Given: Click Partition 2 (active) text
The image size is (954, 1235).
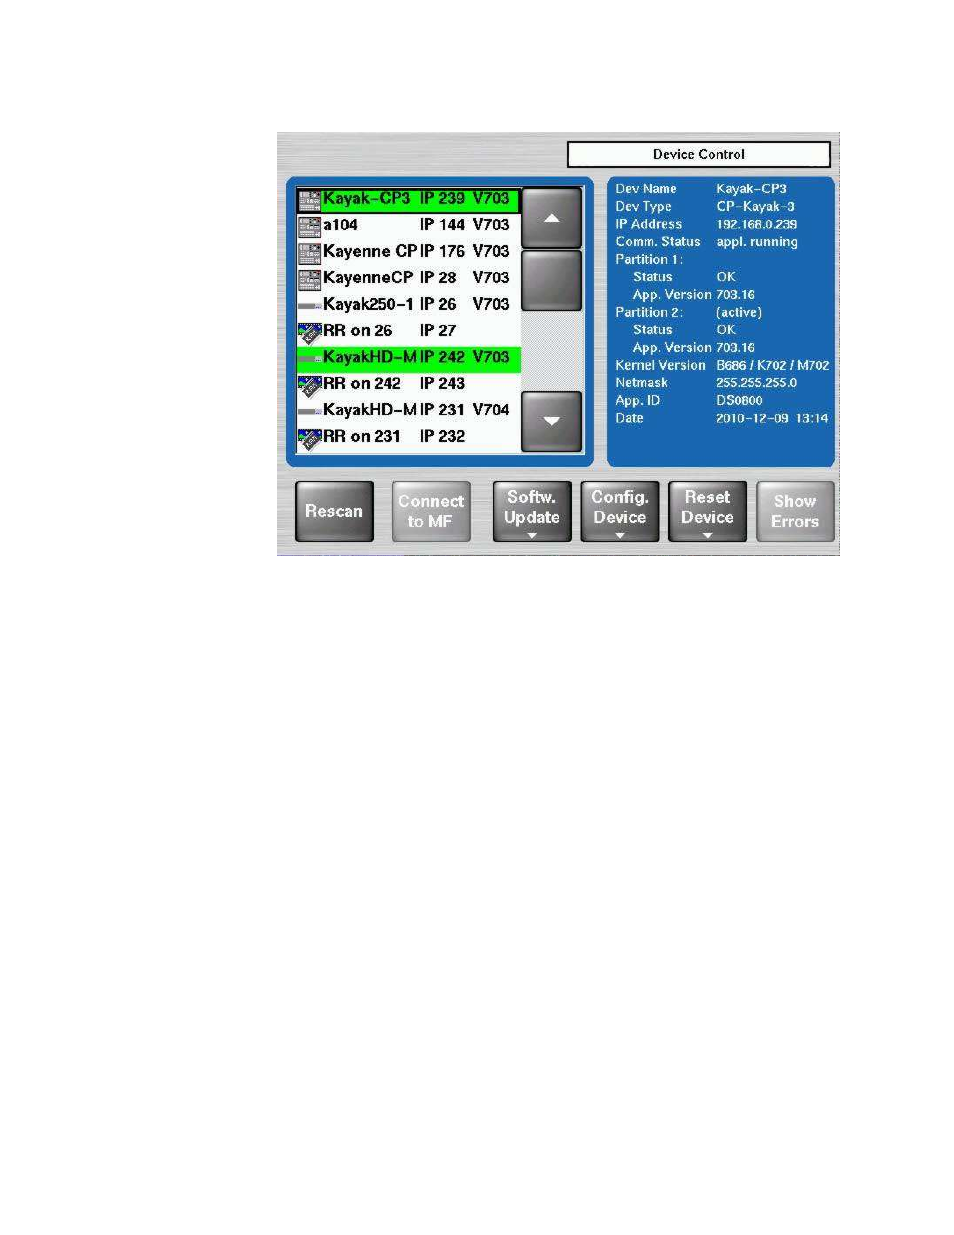Looking at the screenshot, I should pos(739,313).
